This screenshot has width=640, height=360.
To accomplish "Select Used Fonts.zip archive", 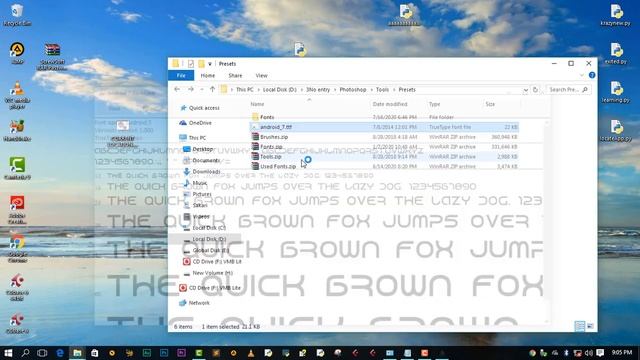I will tap(384, 166).
